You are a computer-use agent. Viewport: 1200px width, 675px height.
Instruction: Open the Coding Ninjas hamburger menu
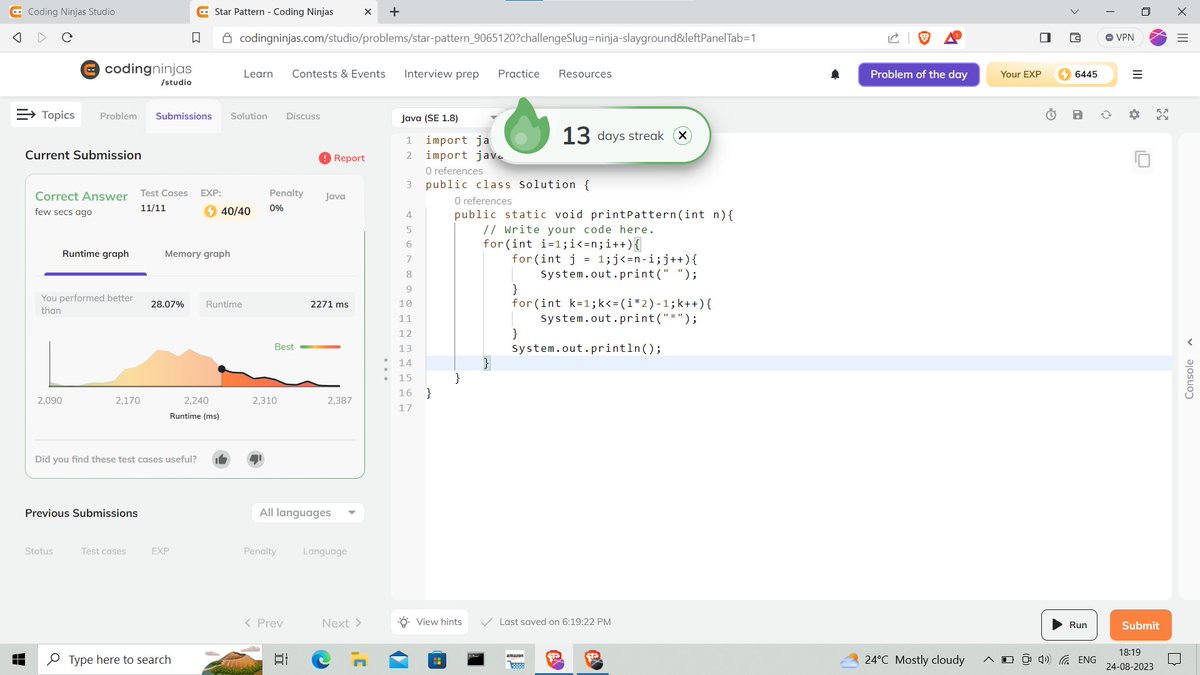tap(1137, 74)
